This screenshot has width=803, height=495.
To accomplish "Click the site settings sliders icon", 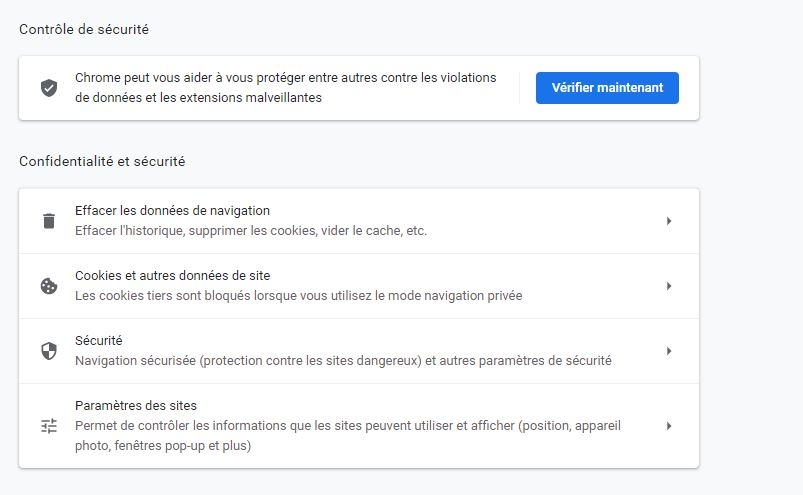I will [x=48, y=426].
